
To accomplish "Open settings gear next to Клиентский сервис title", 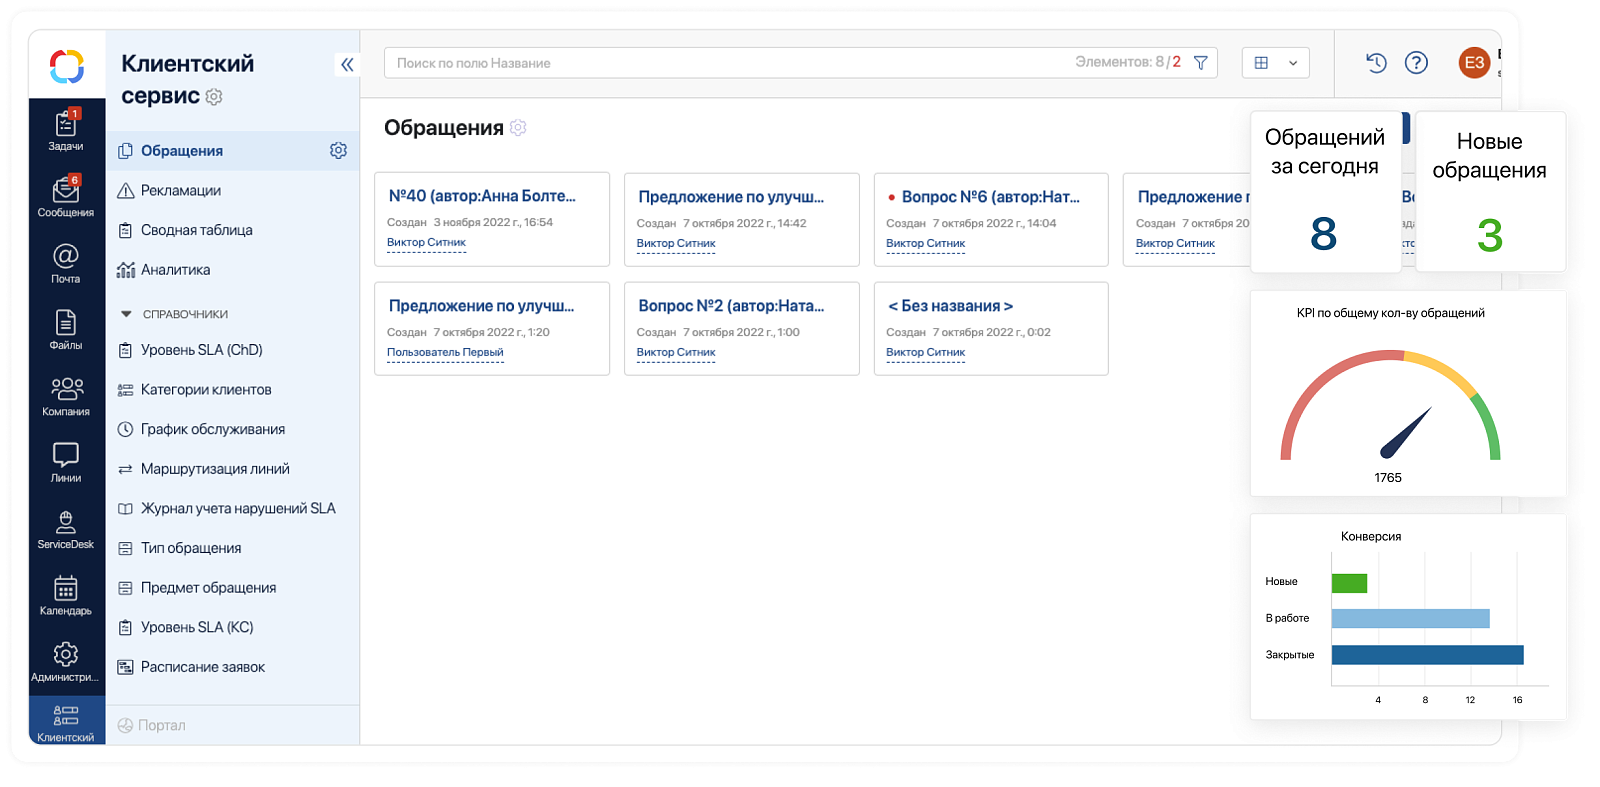I will pyautogui.click(x=214, y=97).
